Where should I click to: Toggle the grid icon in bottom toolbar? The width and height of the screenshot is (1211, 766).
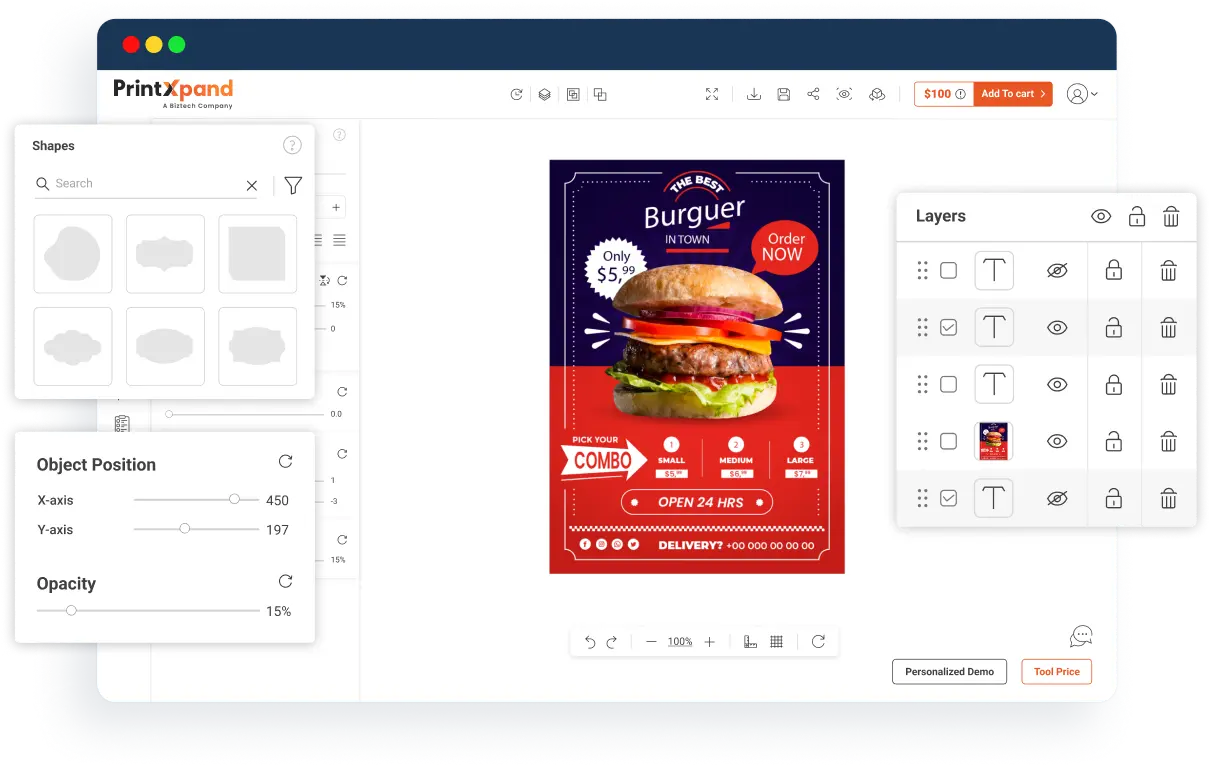click(x=776, y=642)
